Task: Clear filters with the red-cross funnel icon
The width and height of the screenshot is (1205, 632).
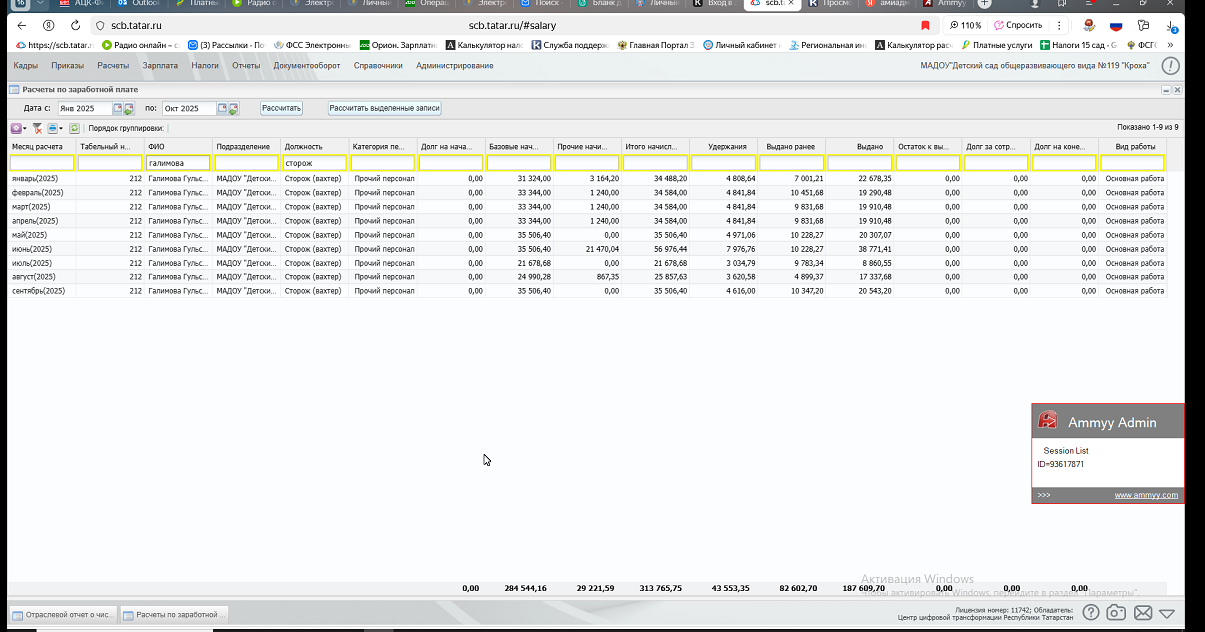Action: 37,128
